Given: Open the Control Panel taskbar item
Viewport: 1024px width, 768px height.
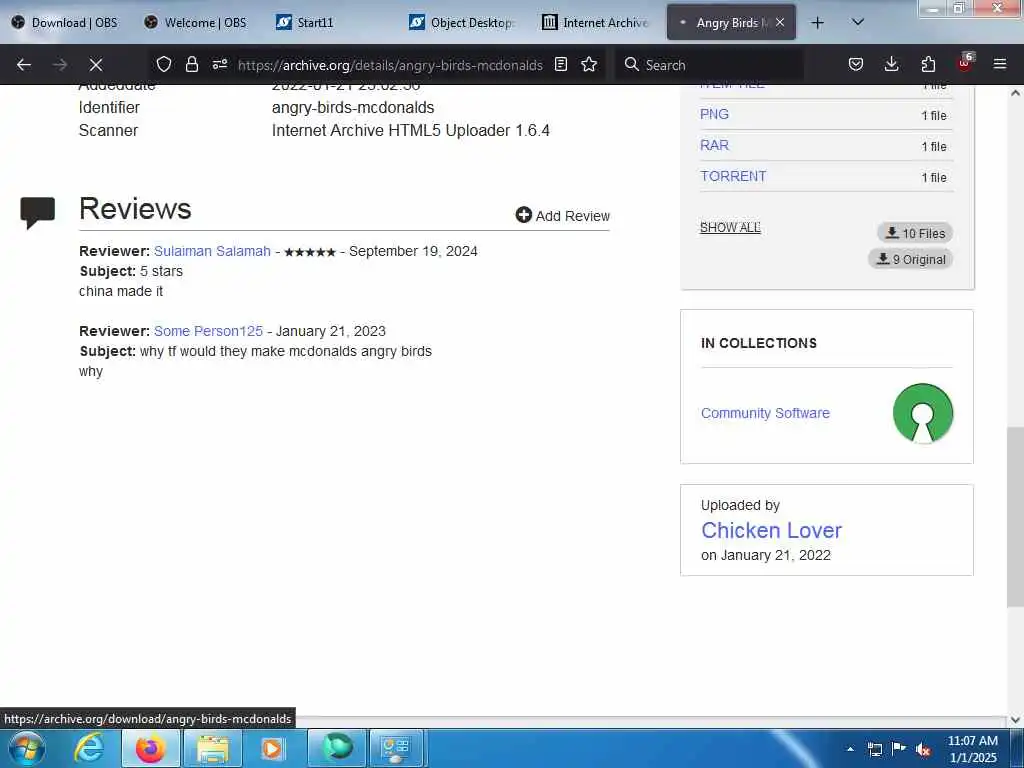Looking at the screenshot, I should [x=396, y=748].
